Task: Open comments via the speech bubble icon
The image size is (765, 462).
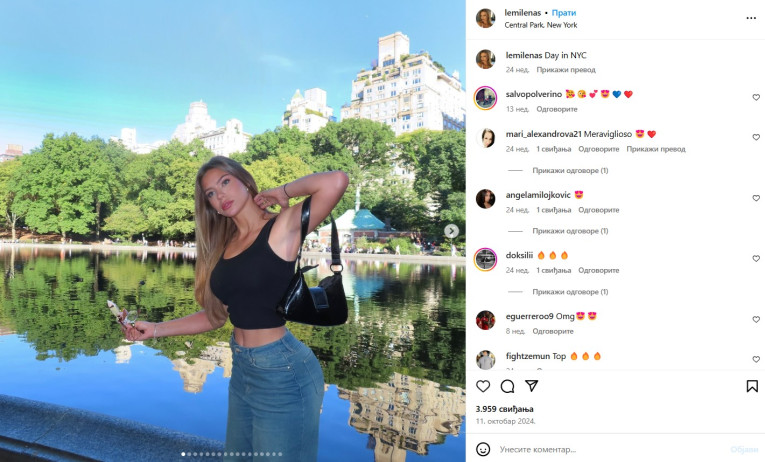Action: (507, 386)
